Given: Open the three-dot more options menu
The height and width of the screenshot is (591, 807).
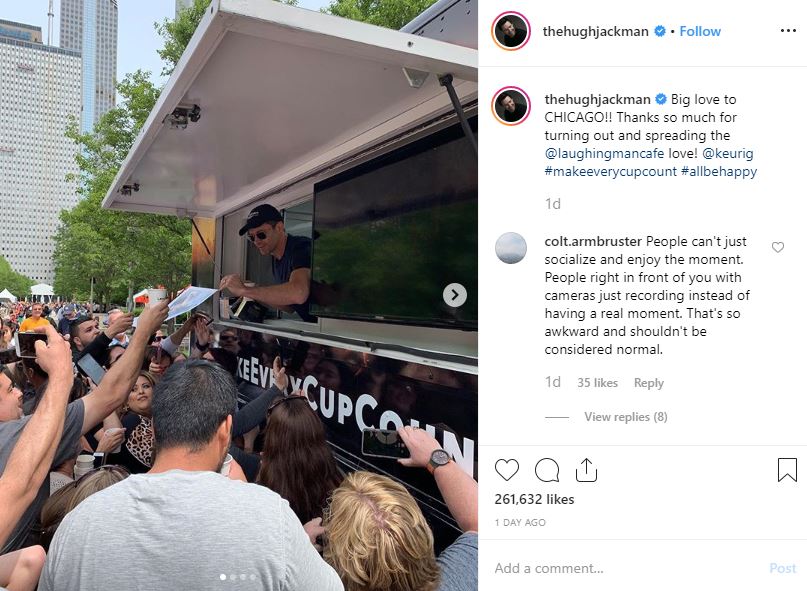Looking at the screenshot, I should point(788,31).
